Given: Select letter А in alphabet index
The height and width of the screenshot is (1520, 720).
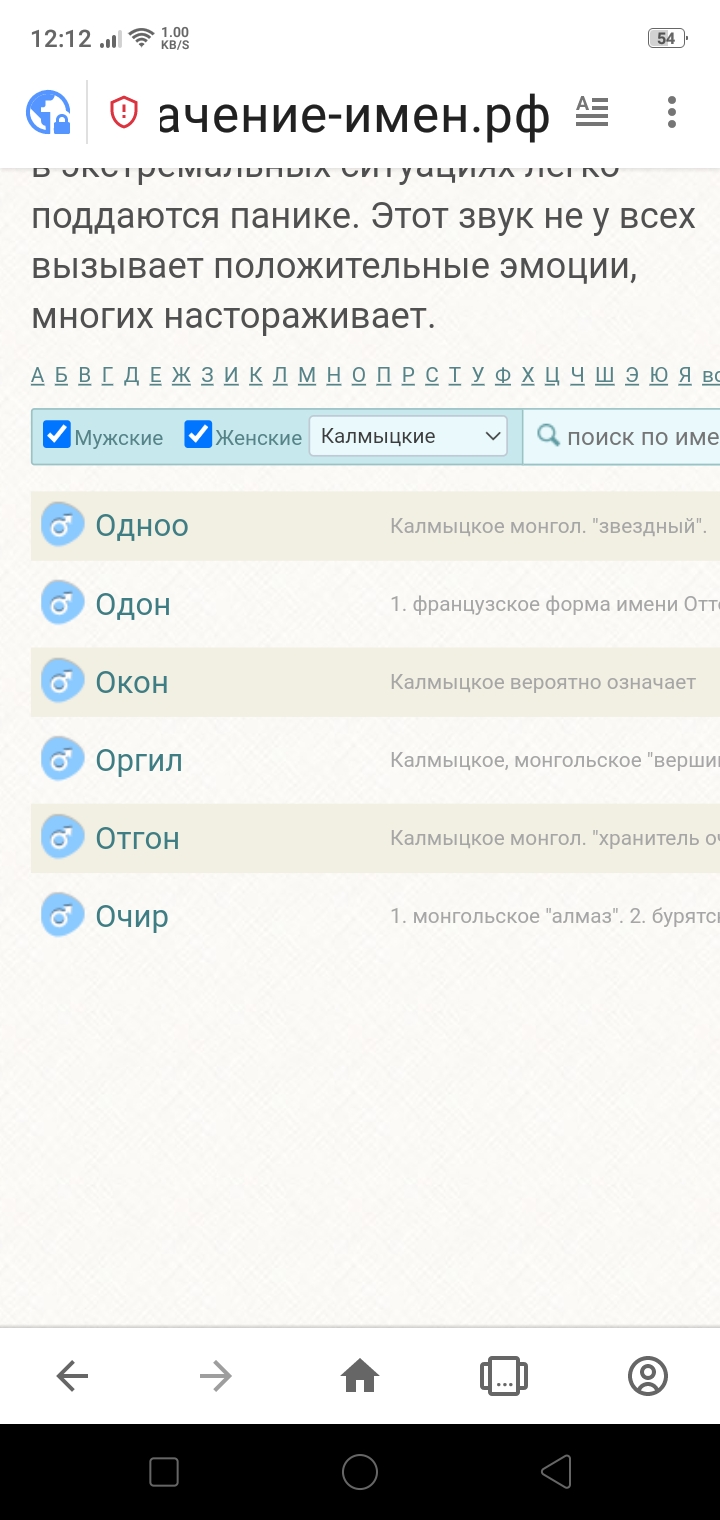Looking at the screenshot, I should (x=38, y=375).
